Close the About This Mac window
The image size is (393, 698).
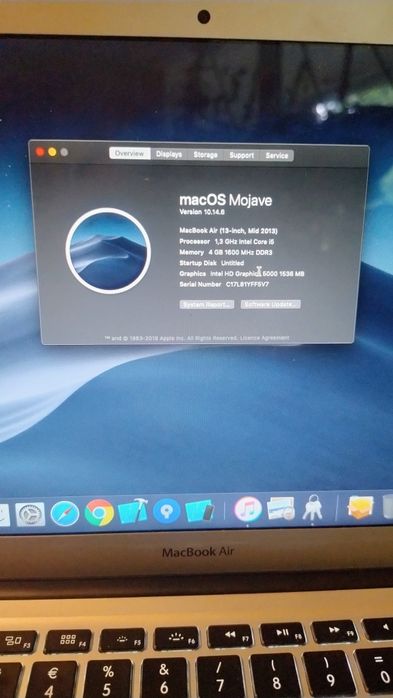[x=40, y=152]
